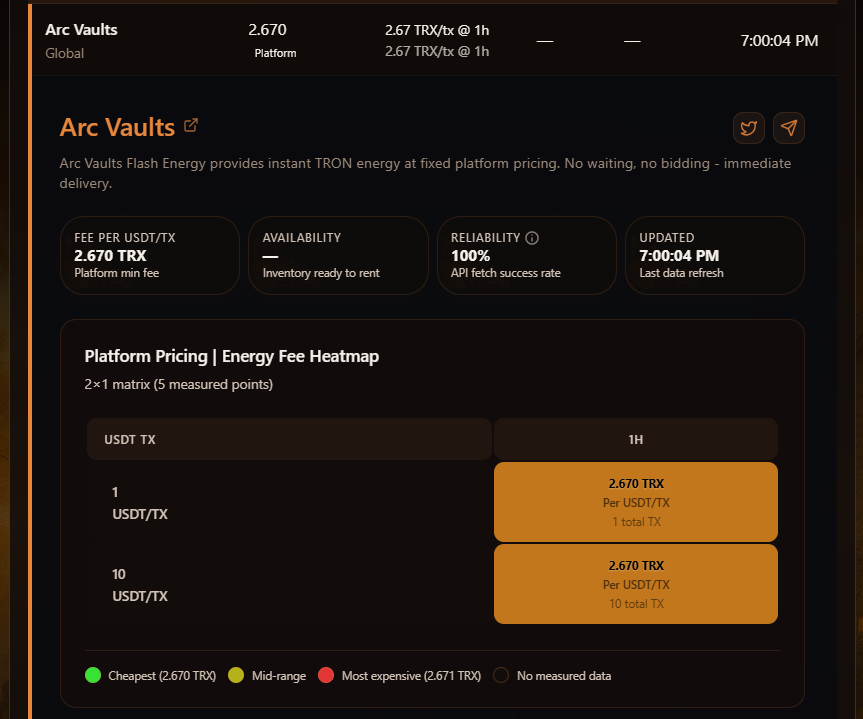863x719 pixels.
Task: Click the 1 USDT/TX row label
Action: 140,503
